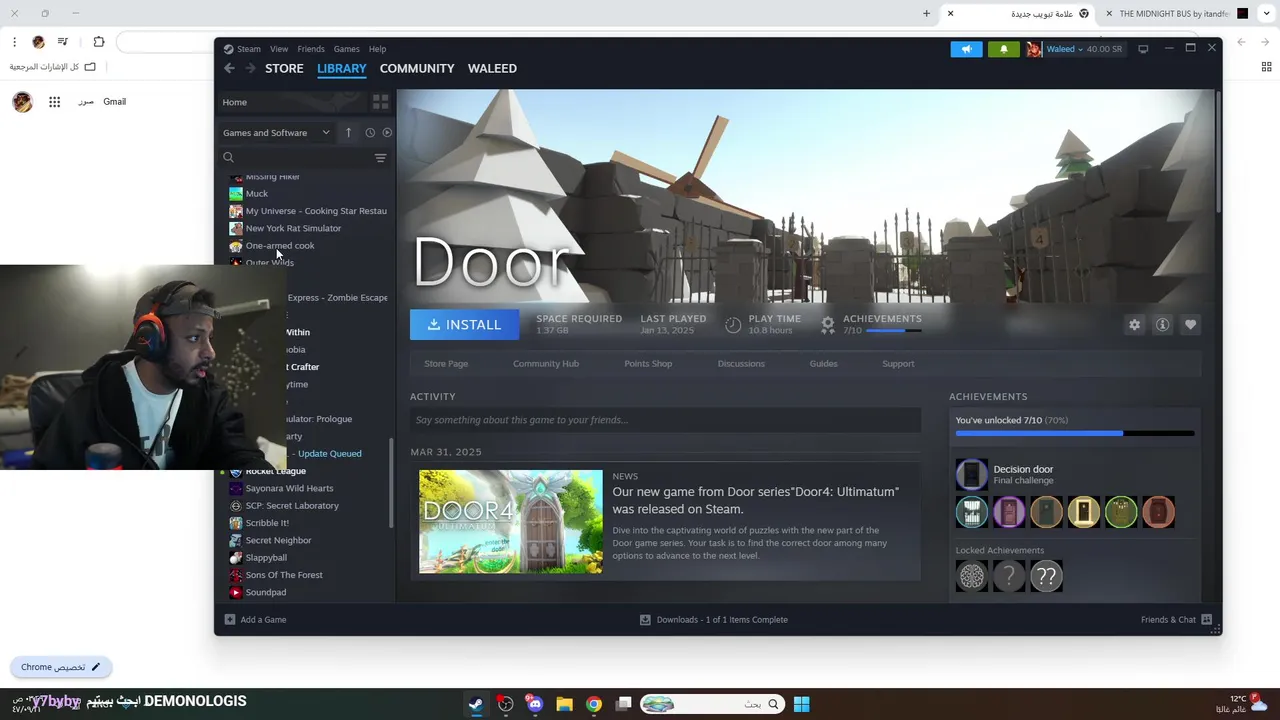Open Big Picture mode monitor icon

1143,49
